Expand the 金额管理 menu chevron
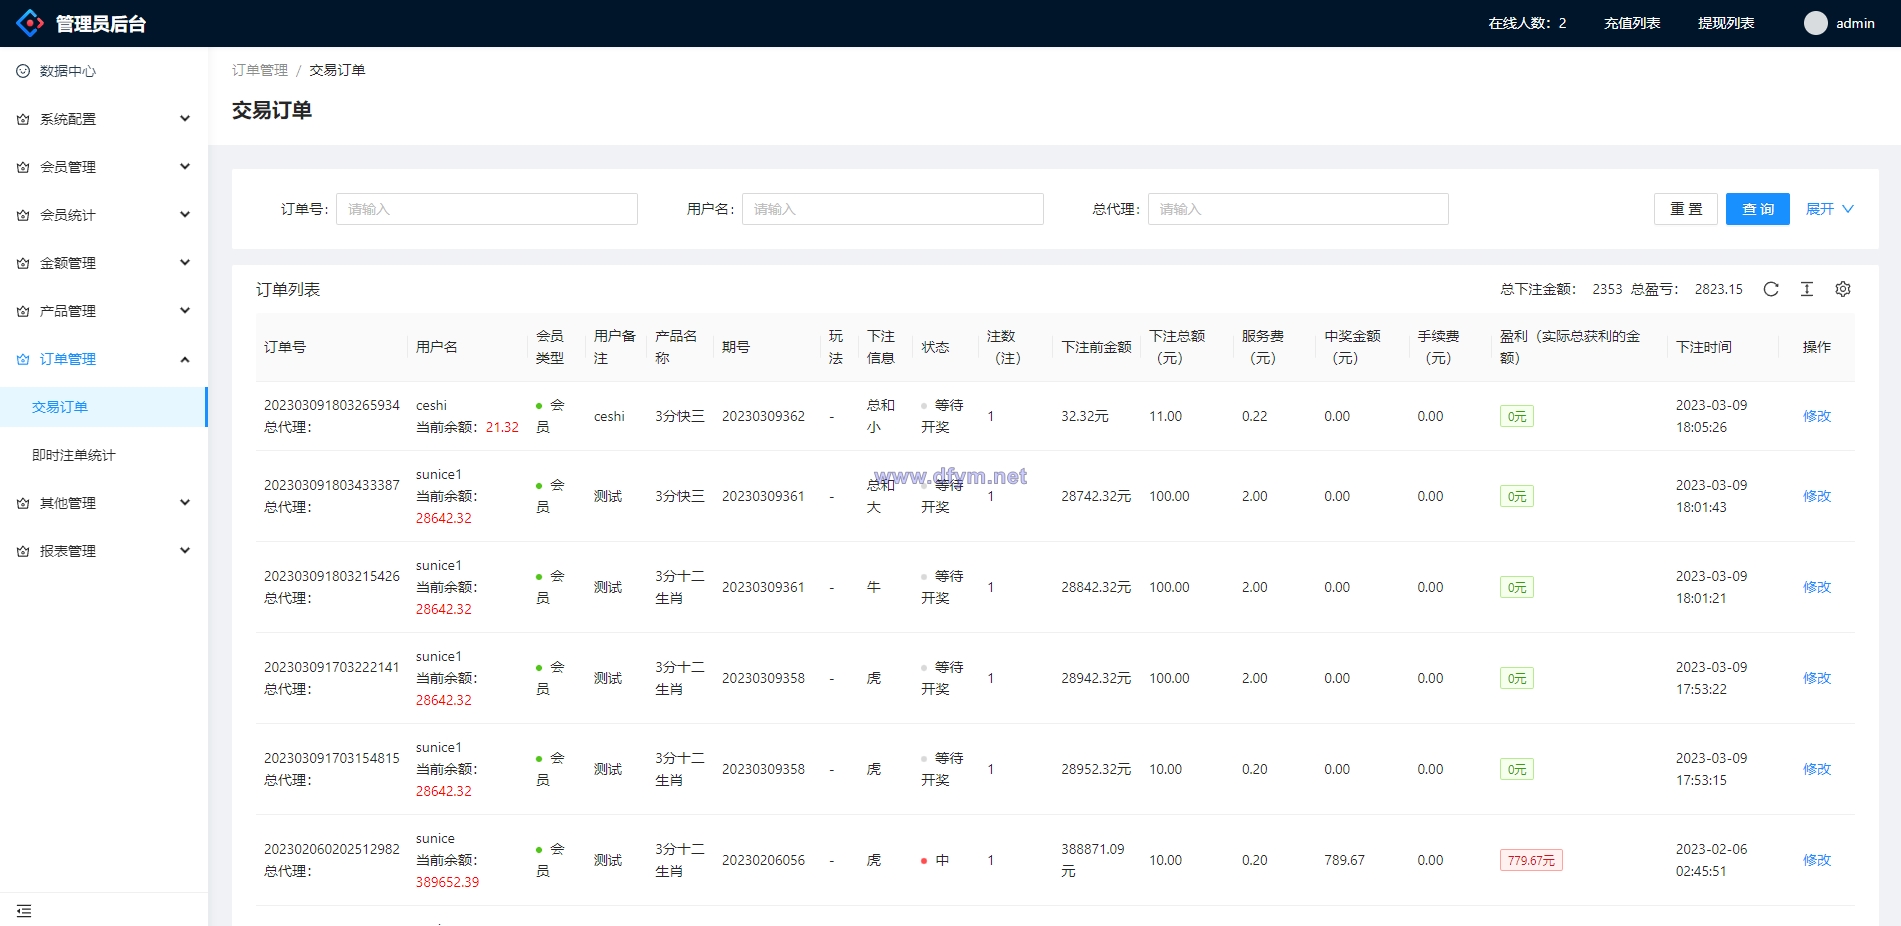The width and height of the screenshot is (1901, 926). (185, 263)
